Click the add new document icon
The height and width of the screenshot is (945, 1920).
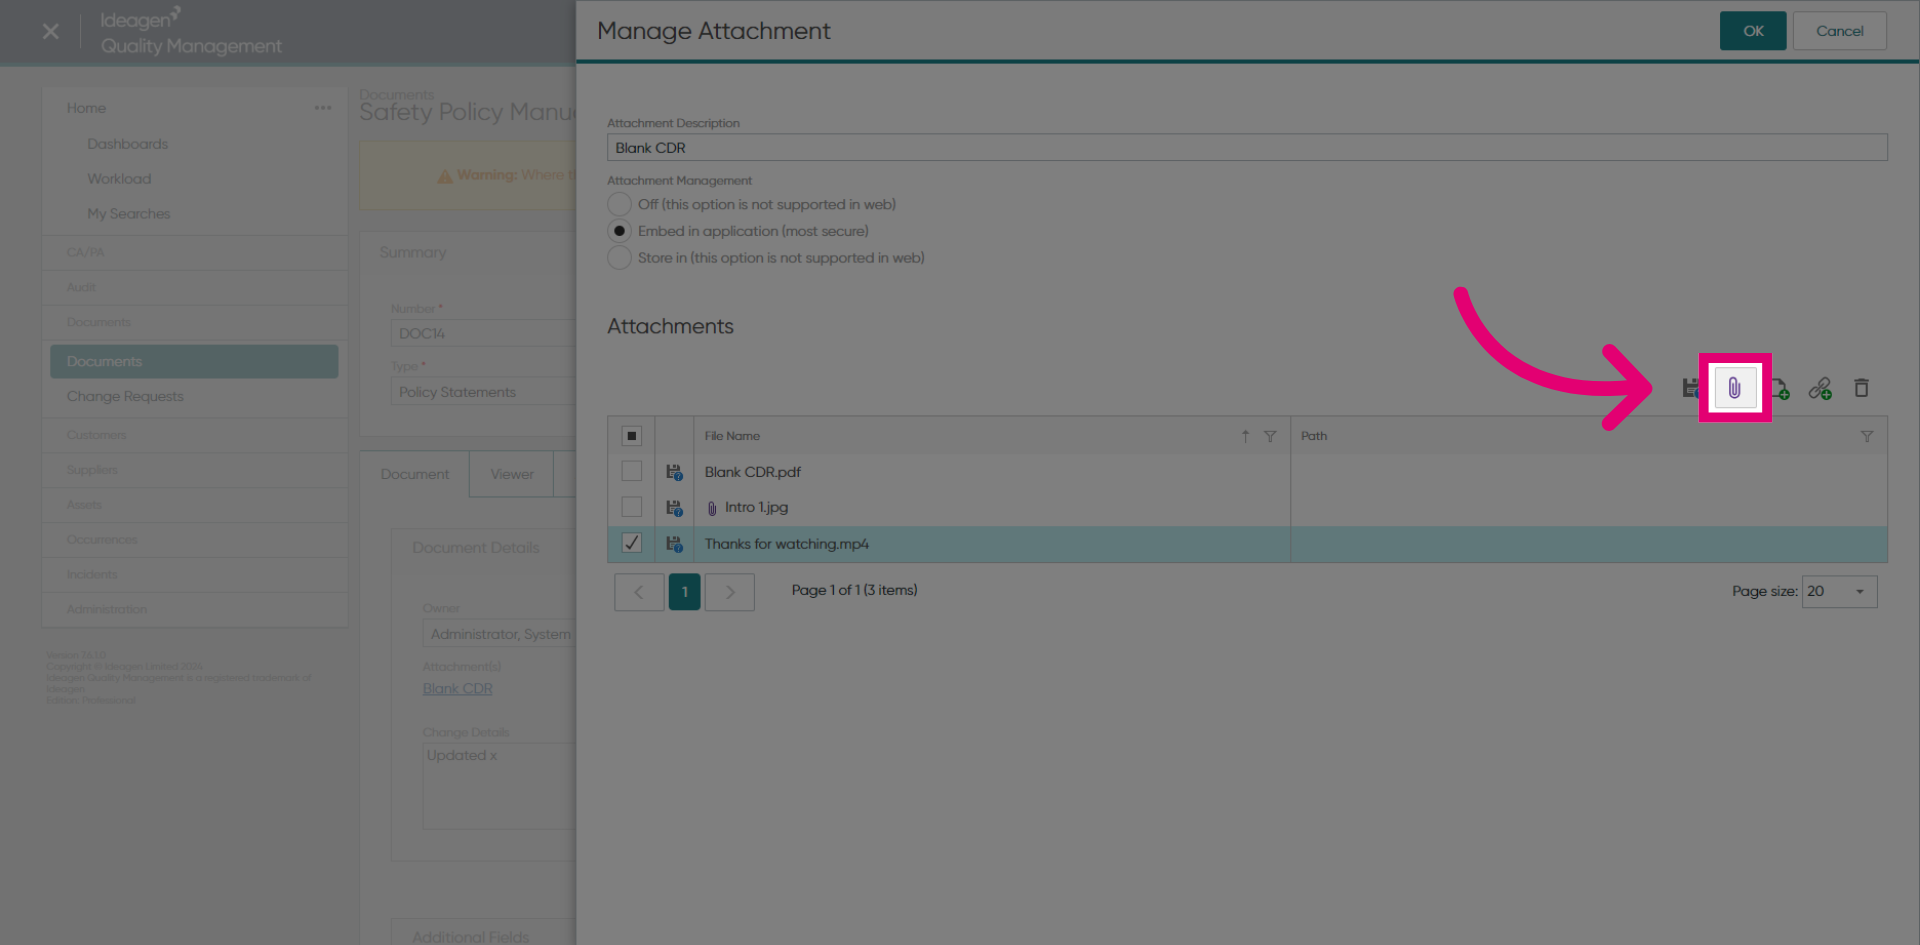click(x=1780, y=388)
